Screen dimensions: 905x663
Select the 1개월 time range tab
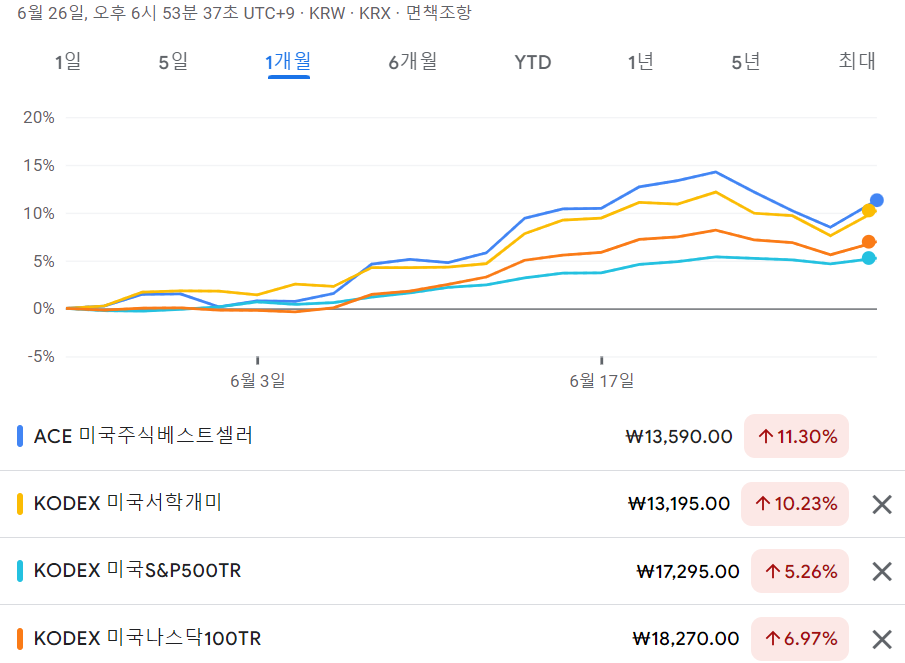(288, 61)
